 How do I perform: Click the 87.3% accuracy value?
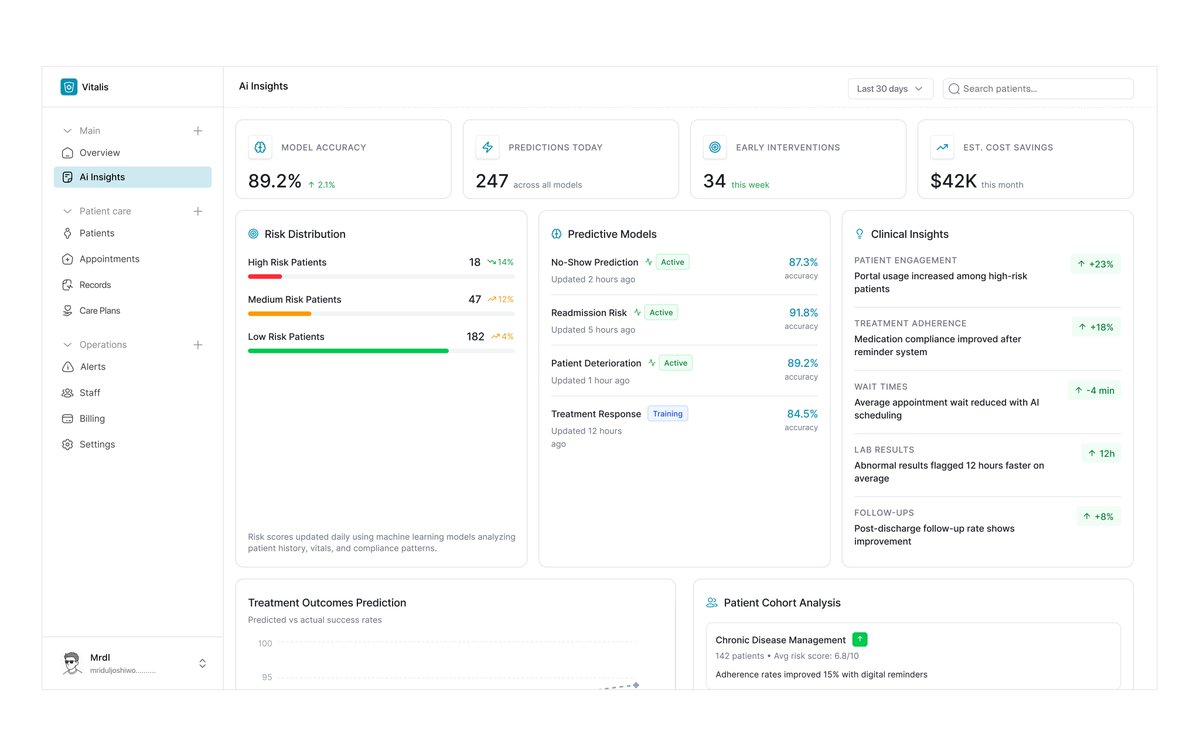click(803, 262)
